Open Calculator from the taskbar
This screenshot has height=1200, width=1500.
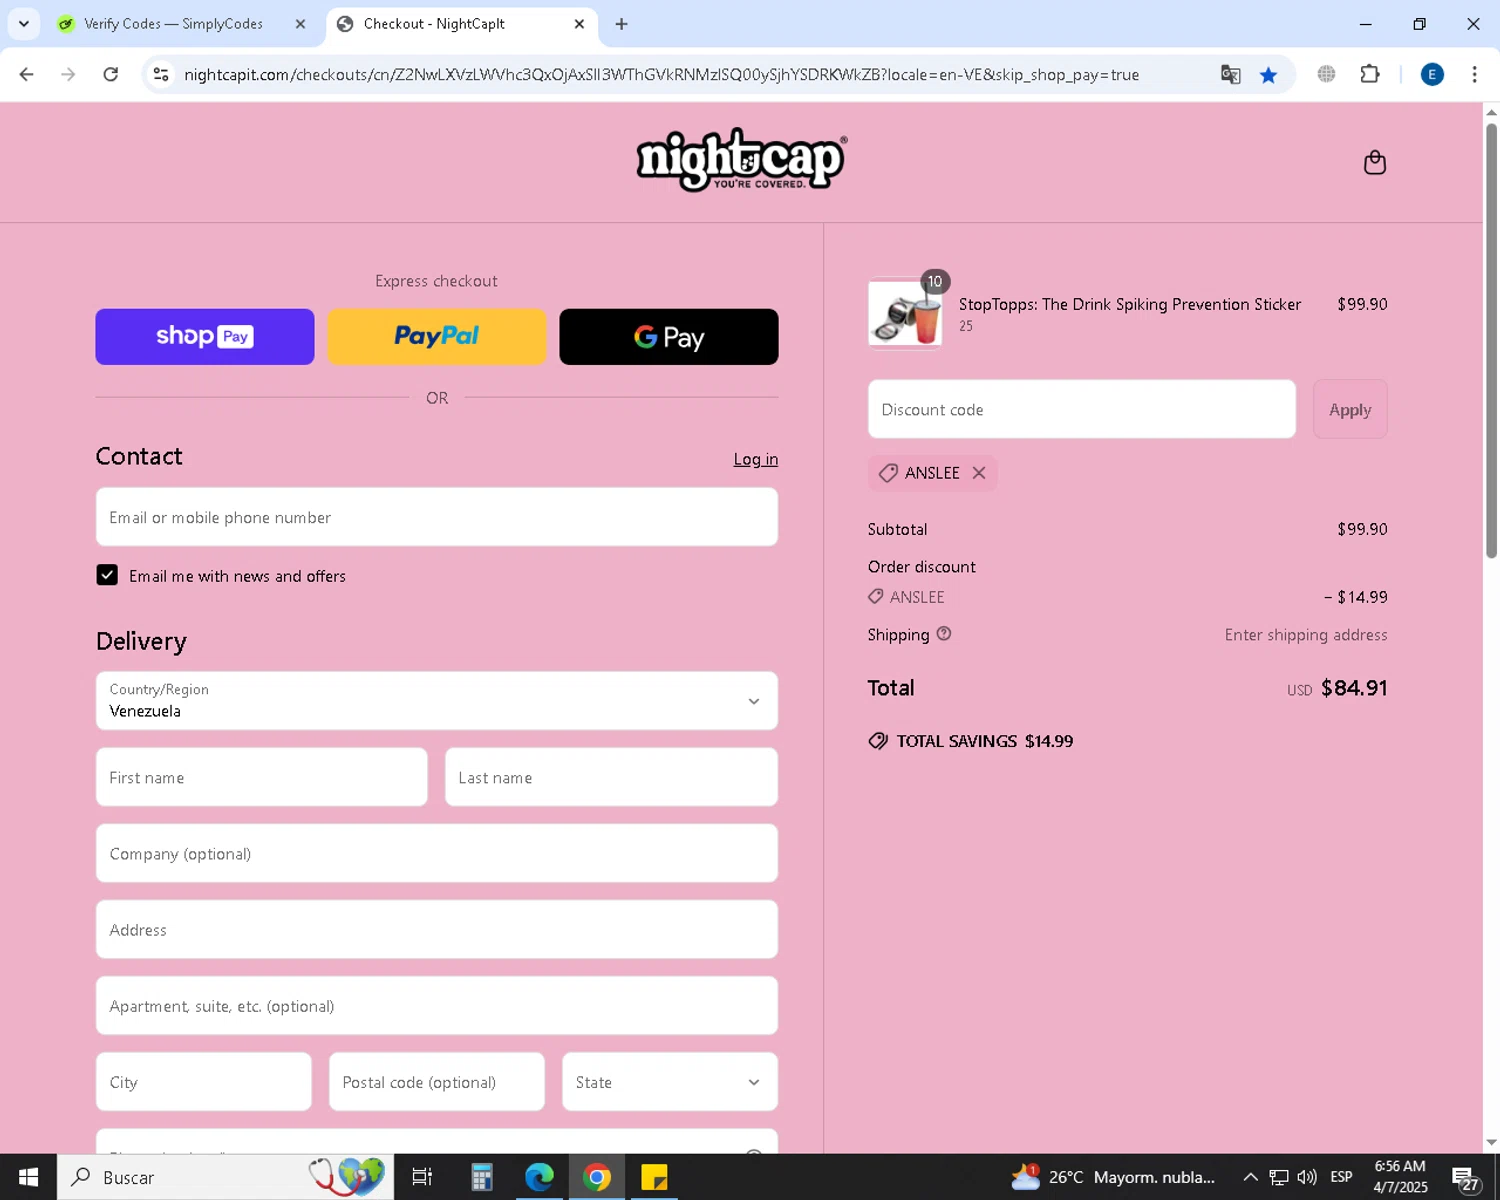pos(481,1177)
